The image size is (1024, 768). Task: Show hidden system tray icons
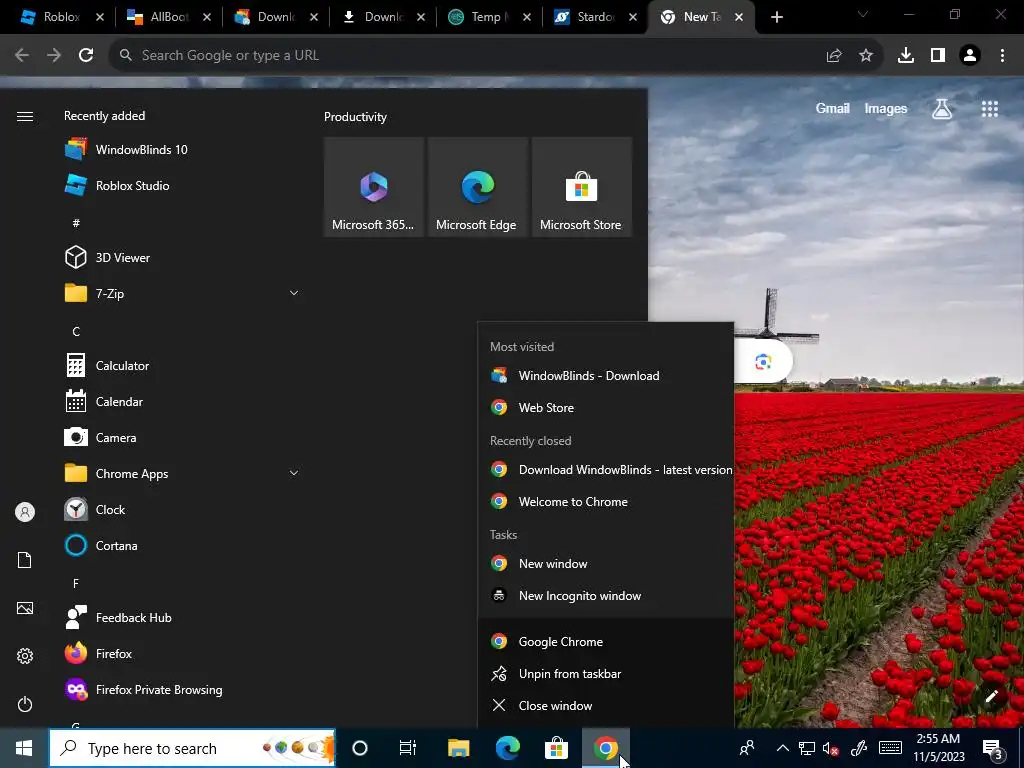click(x=782, y=748)
